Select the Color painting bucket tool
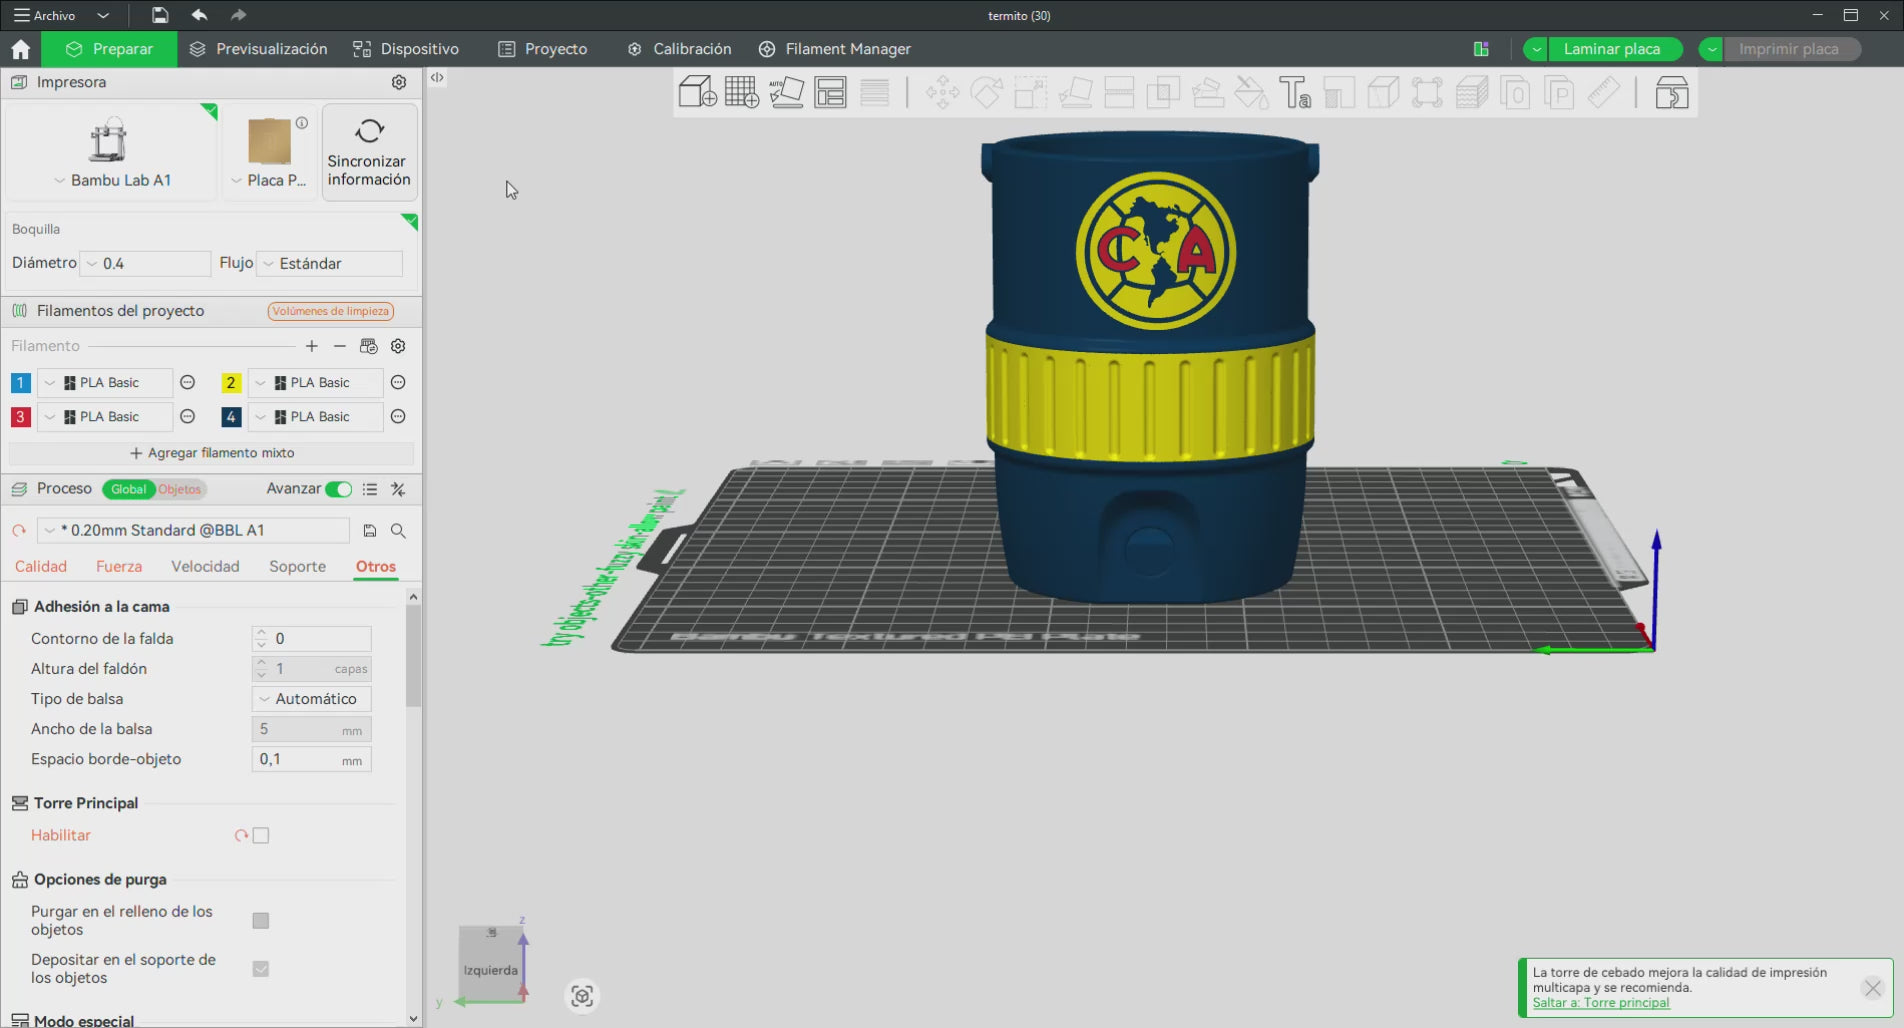 click(x=1251, y=93)
